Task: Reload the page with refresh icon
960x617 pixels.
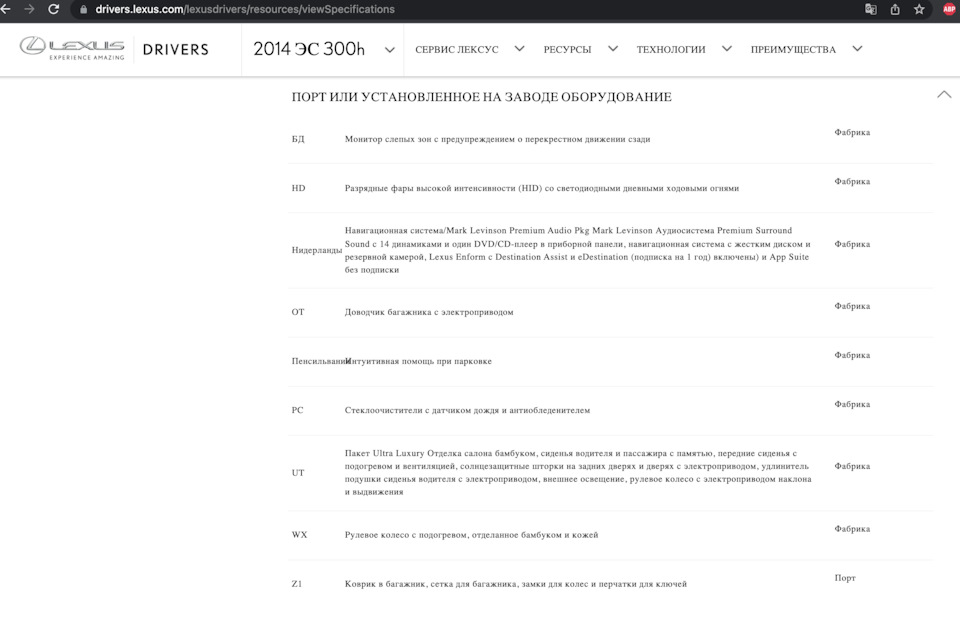Action: click(54, 9)
